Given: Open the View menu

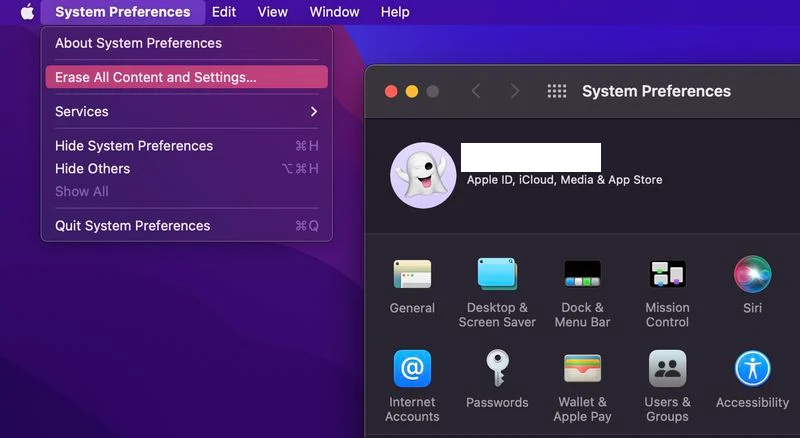Looking at the screenshot, I should [272, 12].
